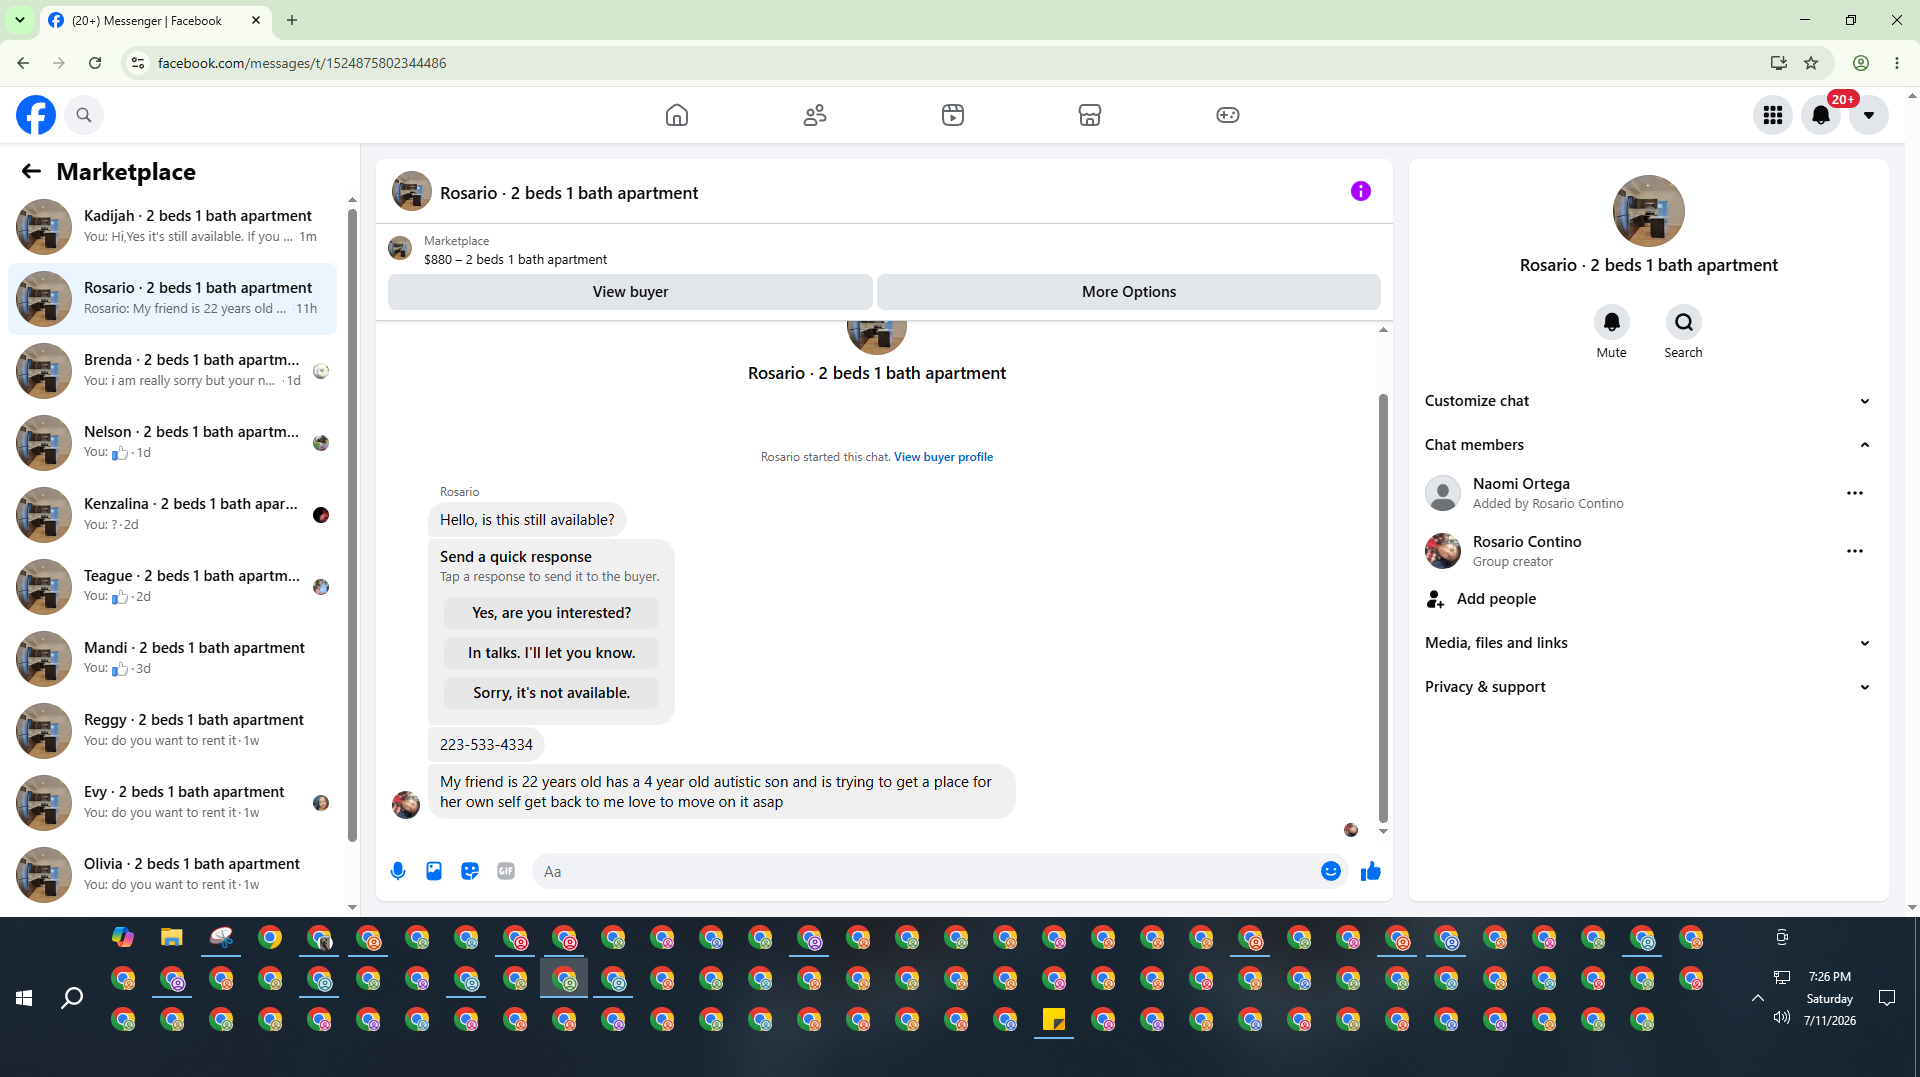Open the Evy conversation
1920x1077 pixels.
172,802
